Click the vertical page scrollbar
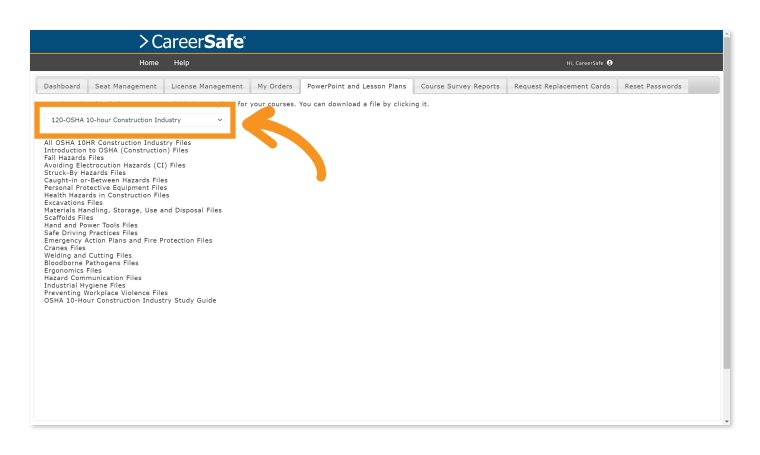The height and width of the screenshot is (455, 760). pos(727,203)
